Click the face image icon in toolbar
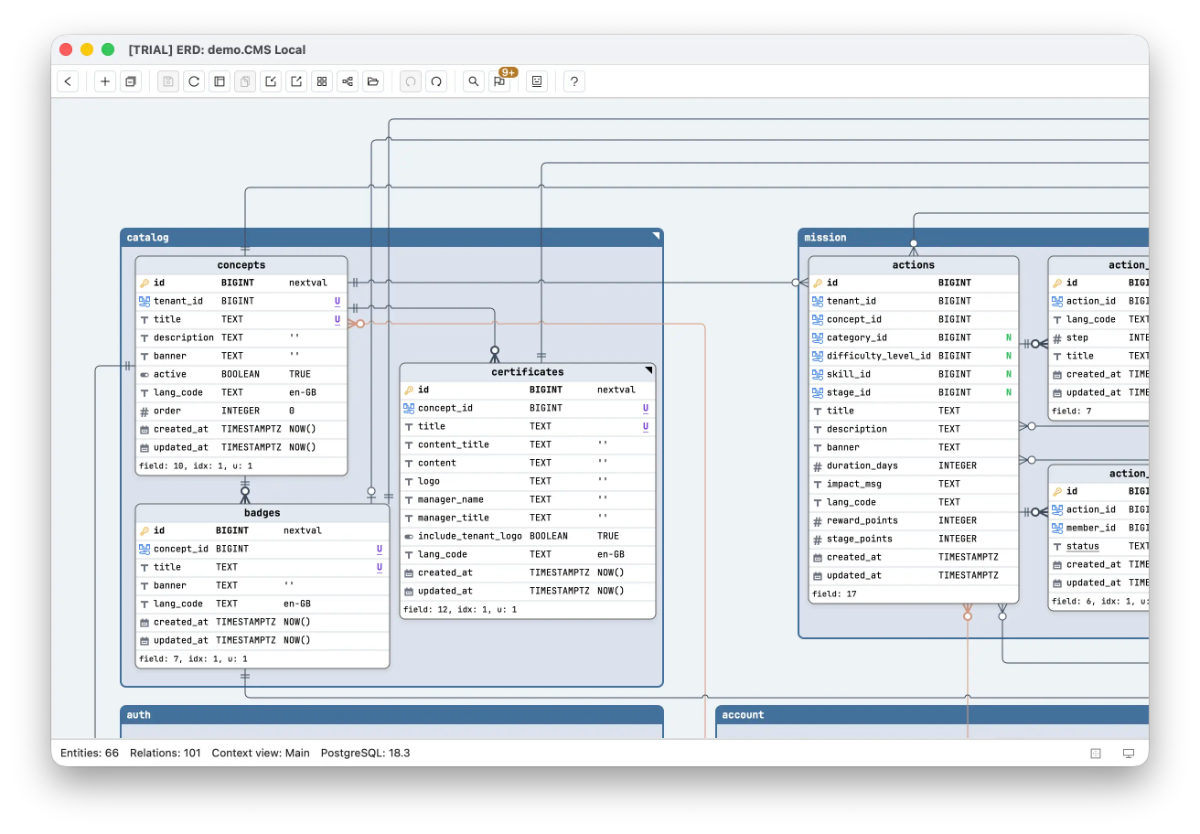The image size is (1200, 834). click(537, 82)
